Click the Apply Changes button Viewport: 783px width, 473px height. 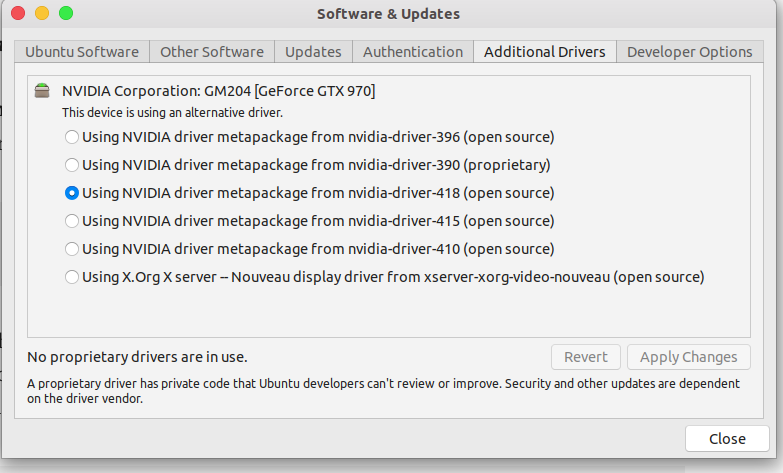coord(688,357)
